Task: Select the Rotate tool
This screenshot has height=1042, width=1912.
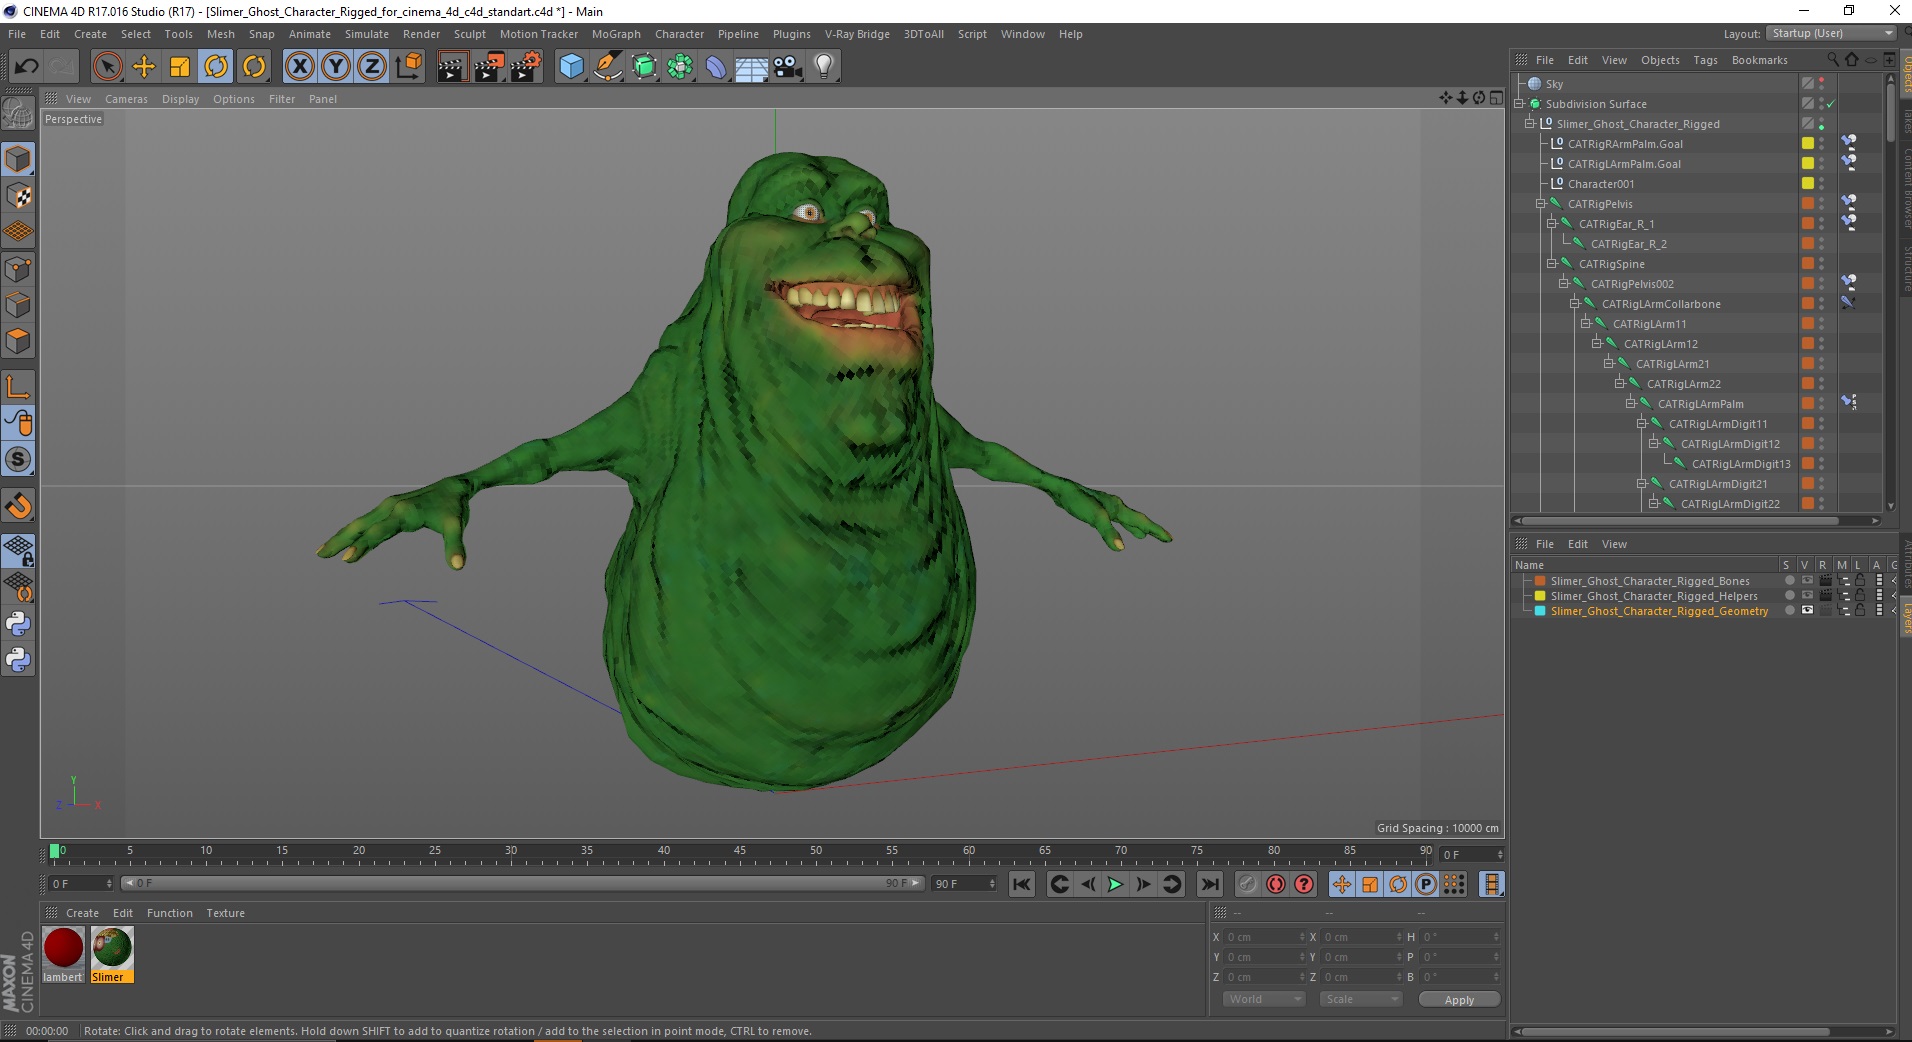Action: 216,67
